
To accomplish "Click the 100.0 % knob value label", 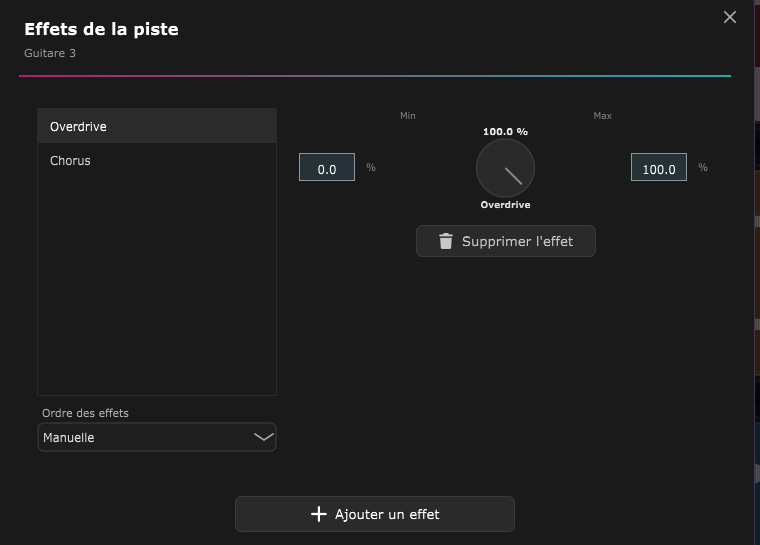I will (x=505, y=132).
